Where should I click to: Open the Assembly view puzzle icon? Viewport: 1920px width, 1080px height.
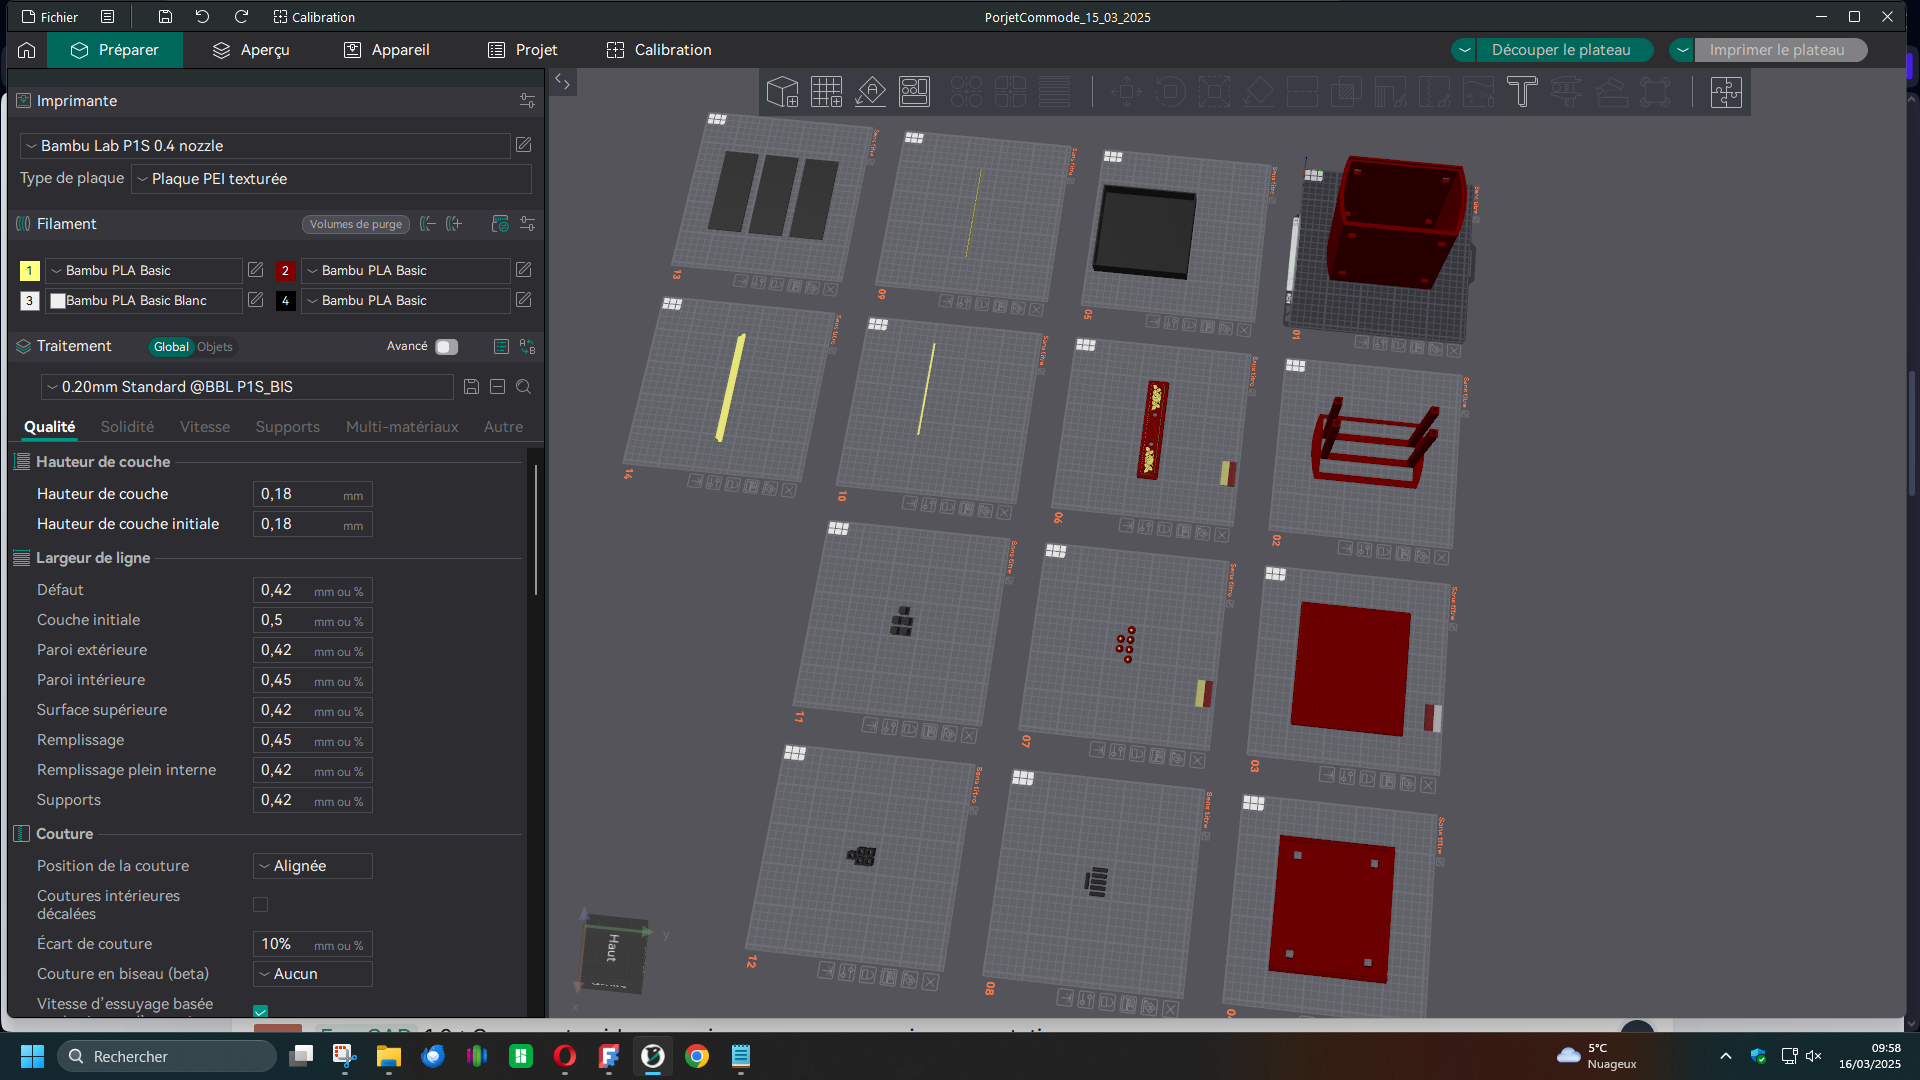[1725, 92]
